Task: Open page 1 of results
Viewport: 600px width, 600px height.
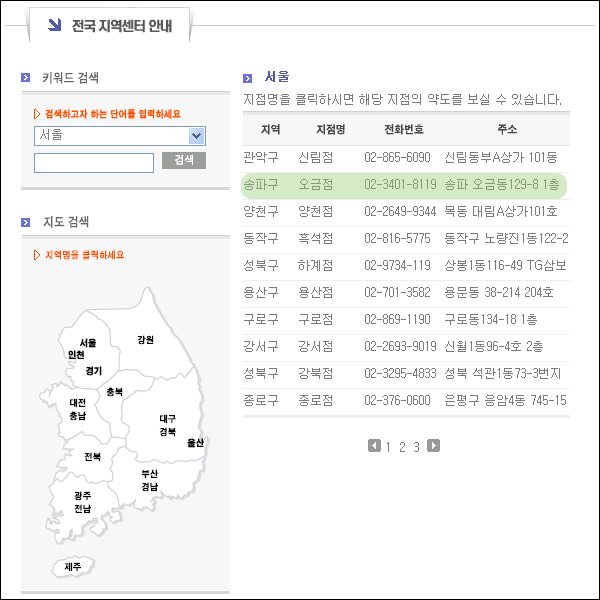Action: click(x=388, y=447)
